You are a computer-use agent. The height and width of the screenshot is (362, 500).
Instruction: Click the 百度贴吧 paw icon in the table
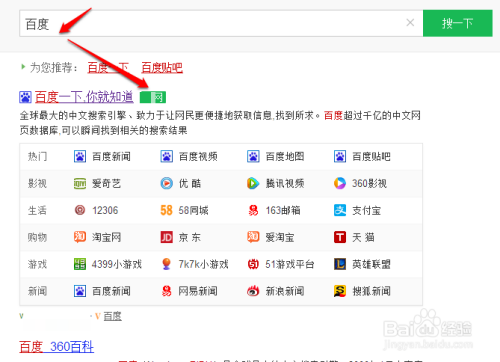pyautogui.click(x=340, y=156)
